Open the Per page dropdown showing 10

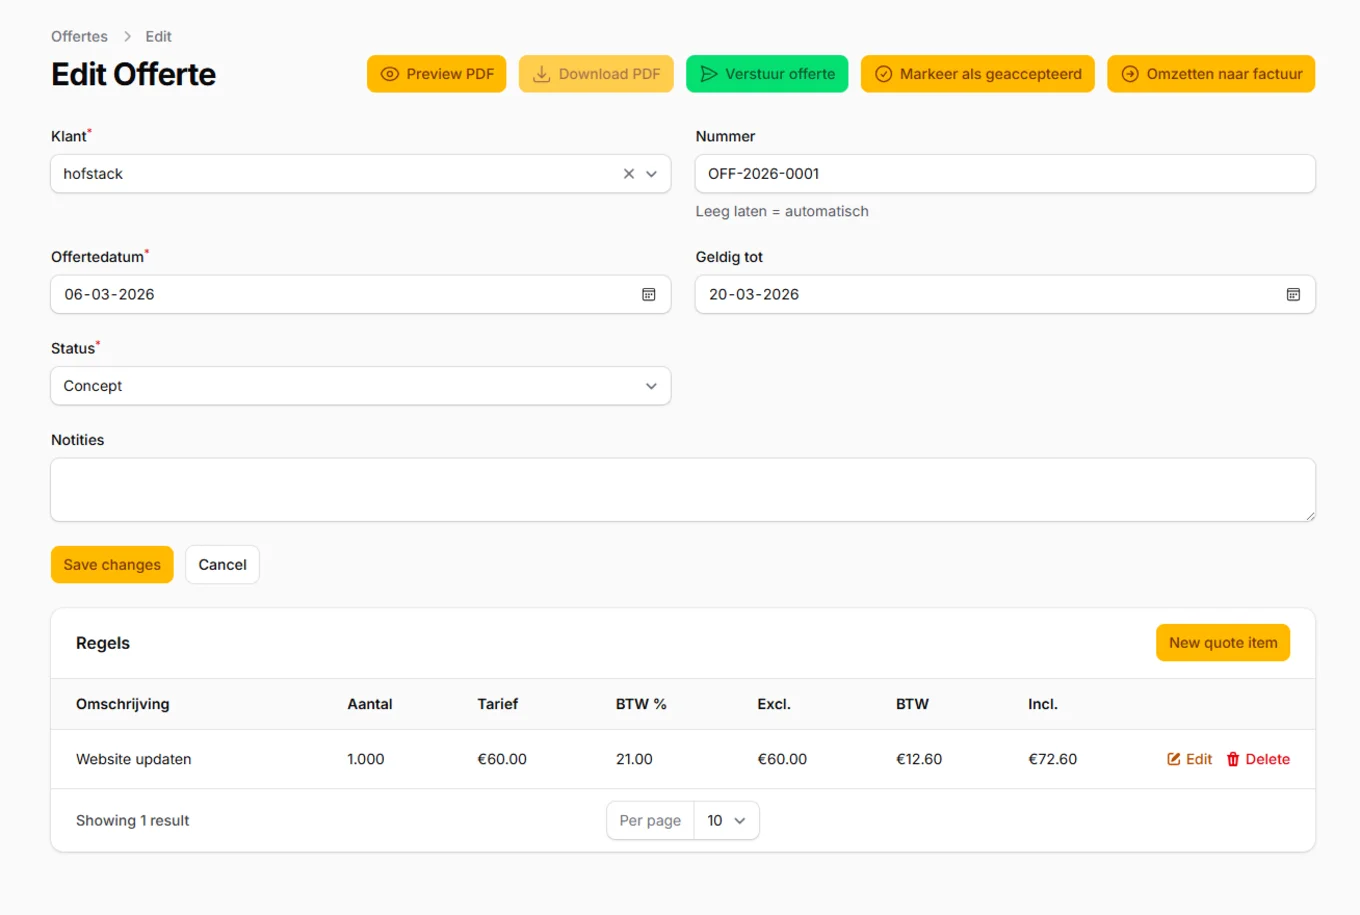click(726, 820)
